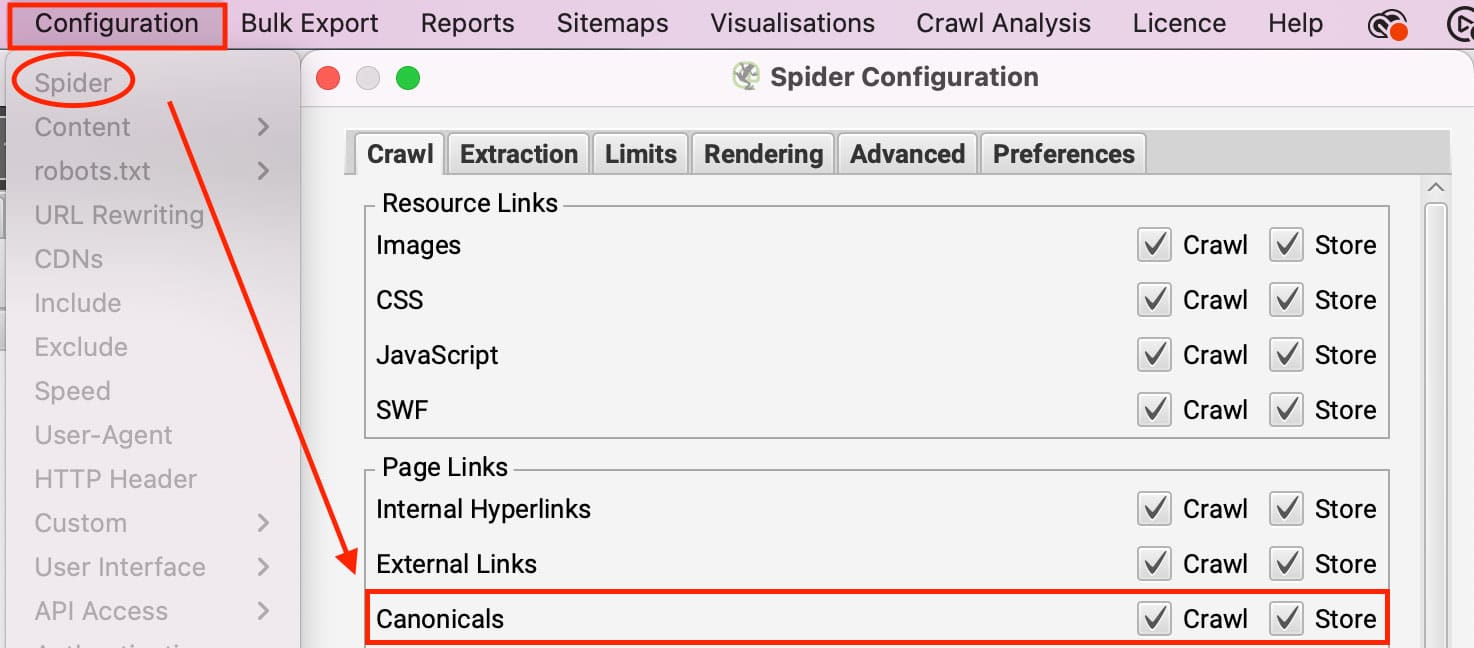Click the green zoom window button
The height and width of the screenshot is (648, 1474).
407,78
